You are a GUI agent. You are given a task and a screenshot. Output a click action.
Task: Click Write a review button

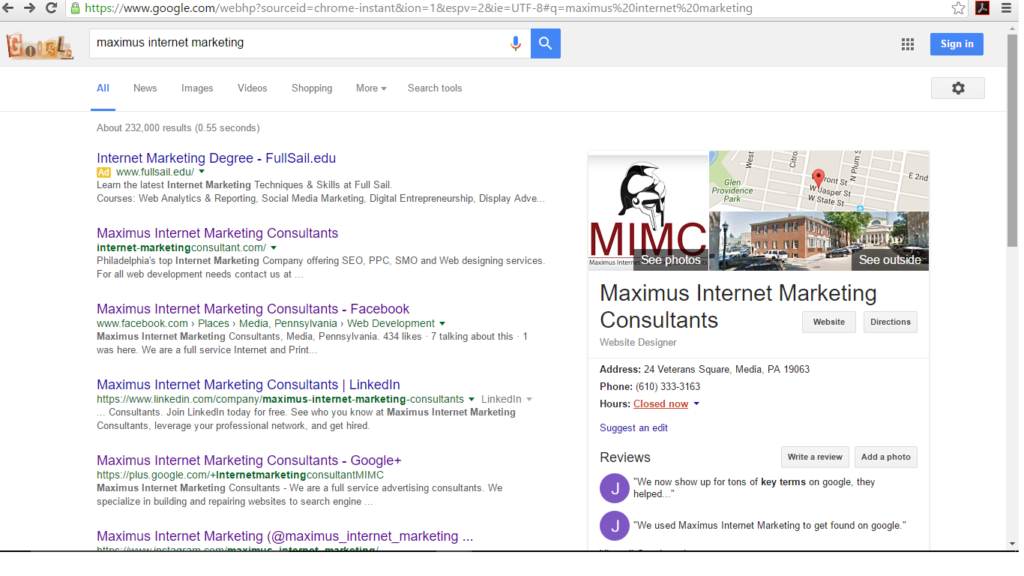click(814, 457)
